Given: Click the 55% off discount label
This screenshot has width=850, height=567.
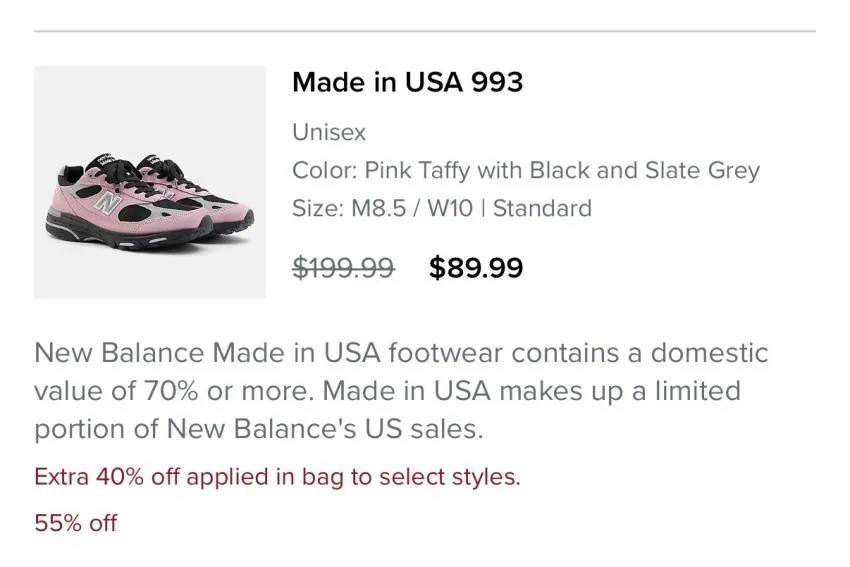Looking at the screenshot, I should pyautogui.click(x=75, y=523).
